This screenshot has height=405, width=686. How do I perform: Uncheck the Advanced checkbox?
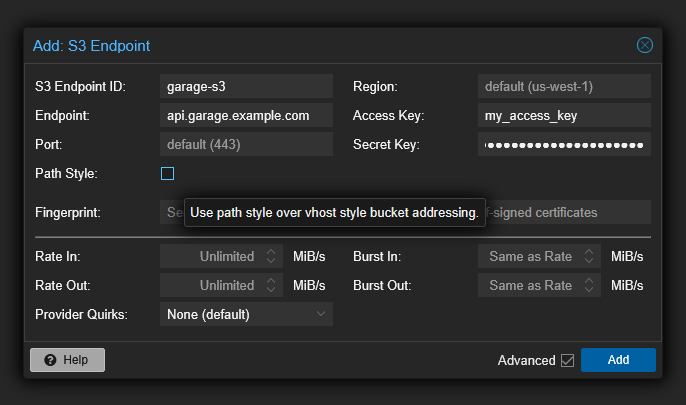(x=567, y=360)
